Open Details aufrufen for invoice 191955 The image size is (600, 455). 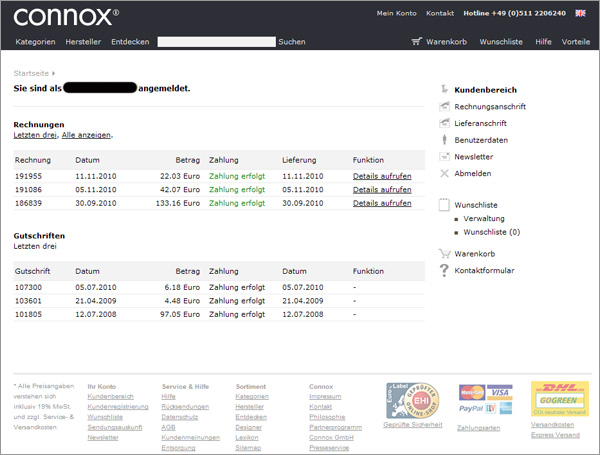382,176
